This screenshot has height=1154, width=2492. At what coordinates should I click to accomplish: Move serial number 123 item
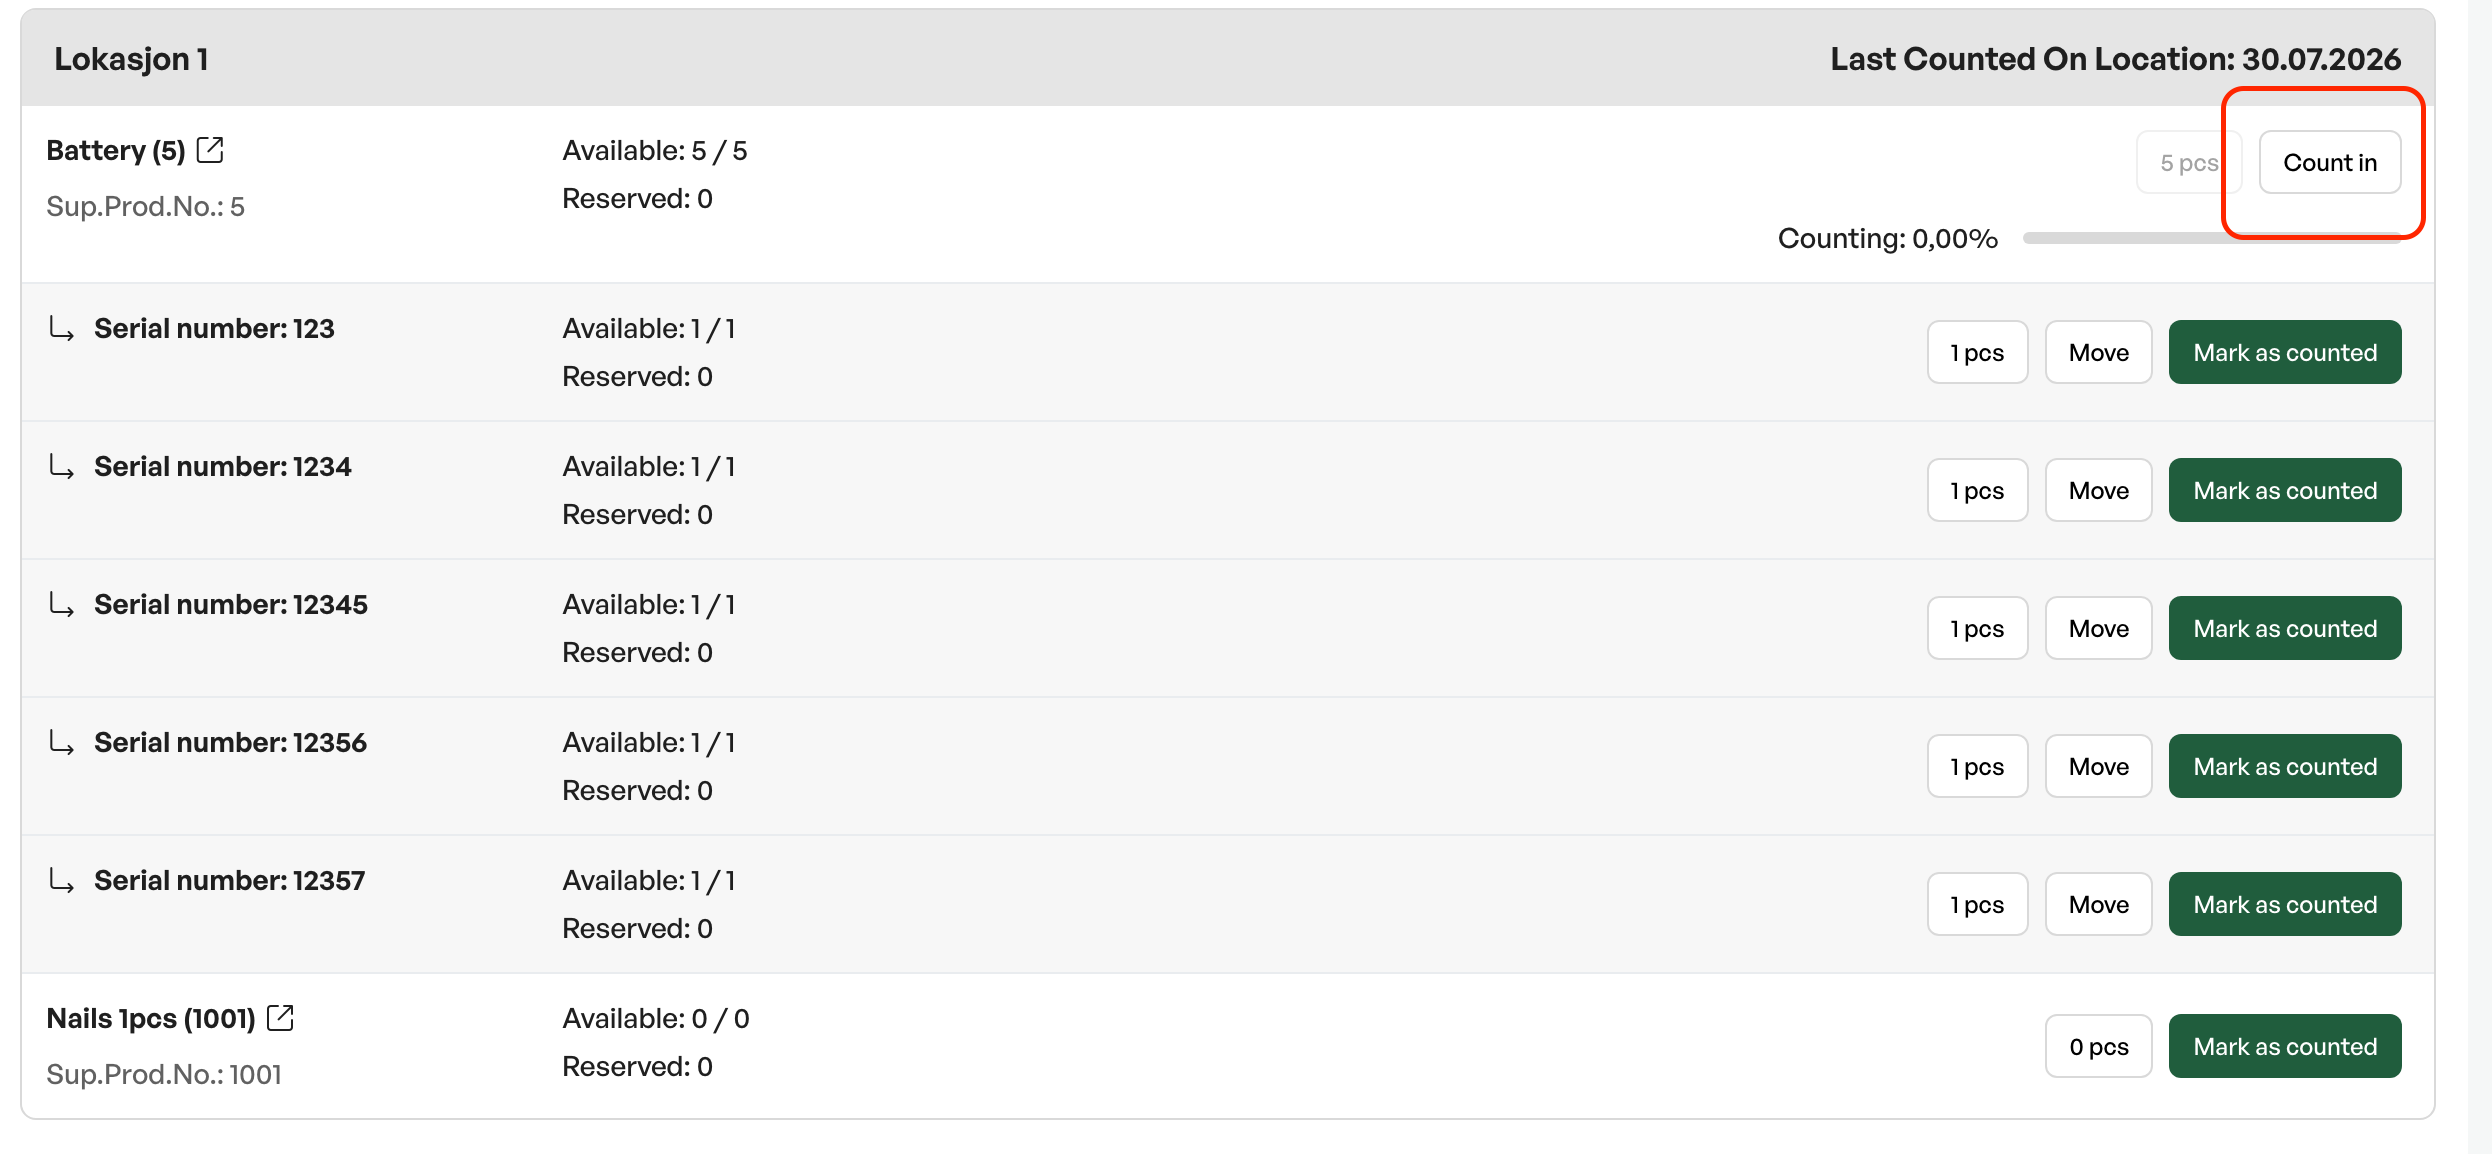point(2098,352)
